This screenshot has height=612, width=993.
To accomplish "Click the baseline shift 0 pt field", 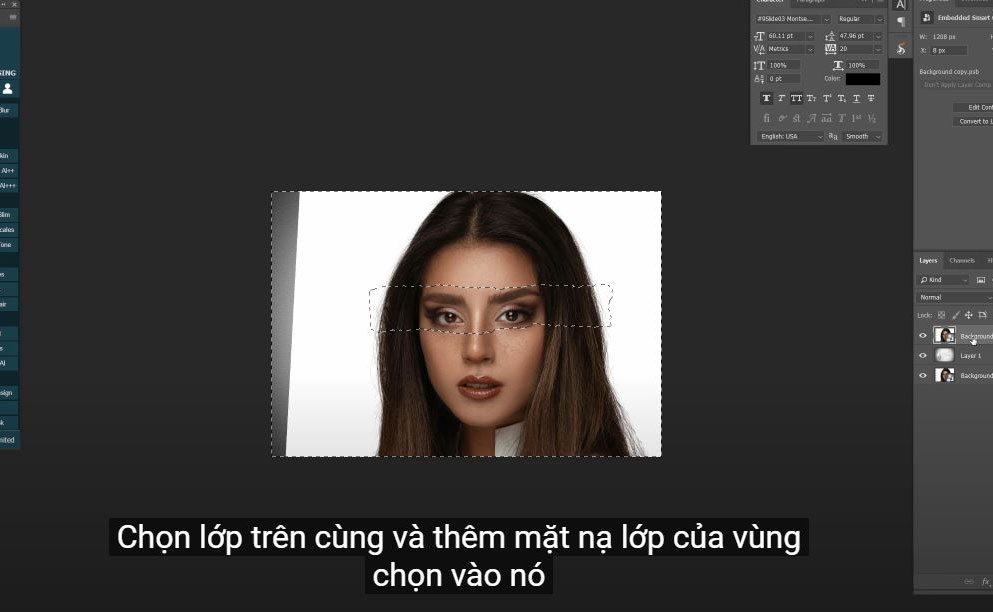I will [x=783, y=79].
